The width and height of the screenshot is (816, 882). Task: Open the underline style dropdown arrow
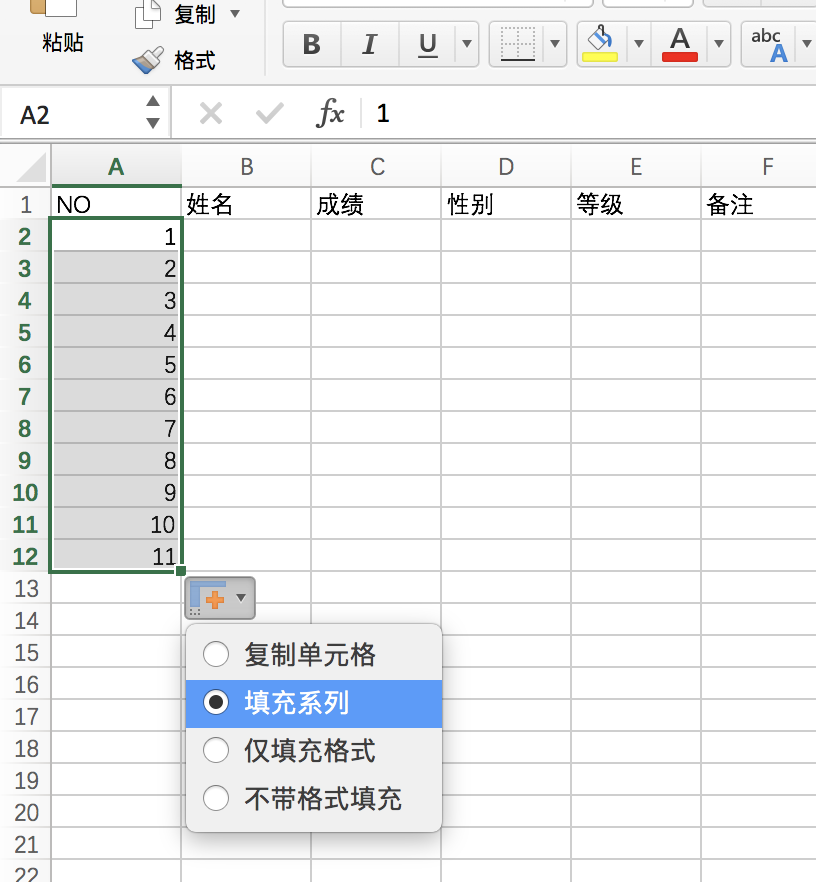(x=467, y=44)
